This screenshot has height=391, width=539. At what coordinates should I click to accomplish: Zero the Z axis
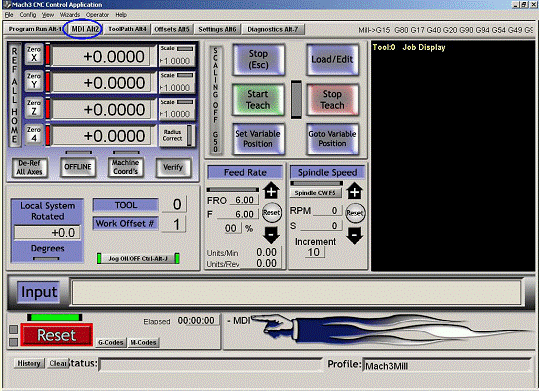point(34,108)
